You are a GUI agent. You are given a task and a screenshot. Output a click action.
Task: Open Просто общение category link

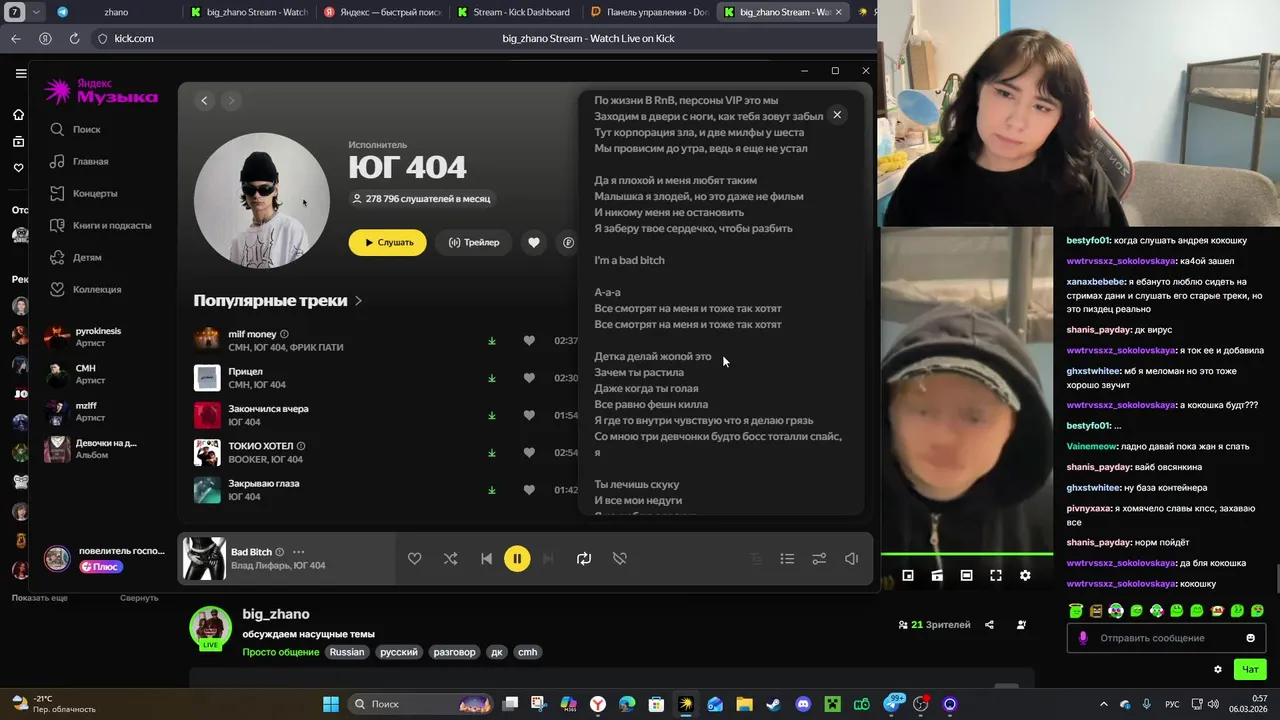281,652
